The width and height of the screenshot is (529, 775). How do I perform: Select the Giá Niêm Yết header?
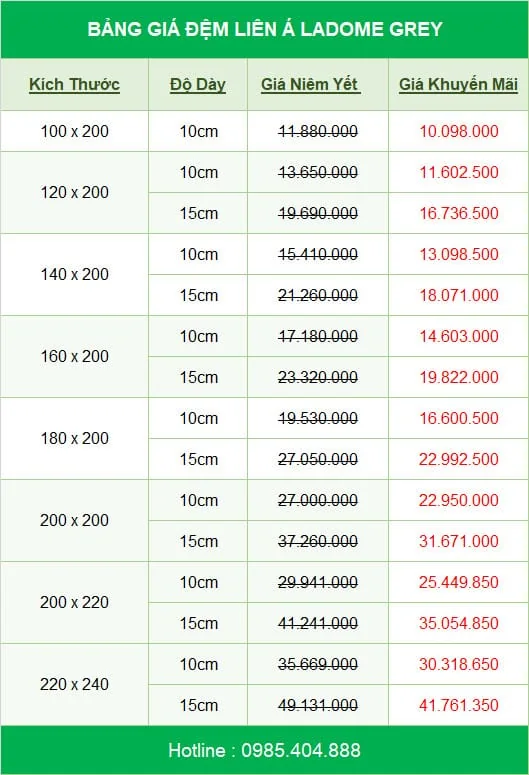tap(310, 85)
